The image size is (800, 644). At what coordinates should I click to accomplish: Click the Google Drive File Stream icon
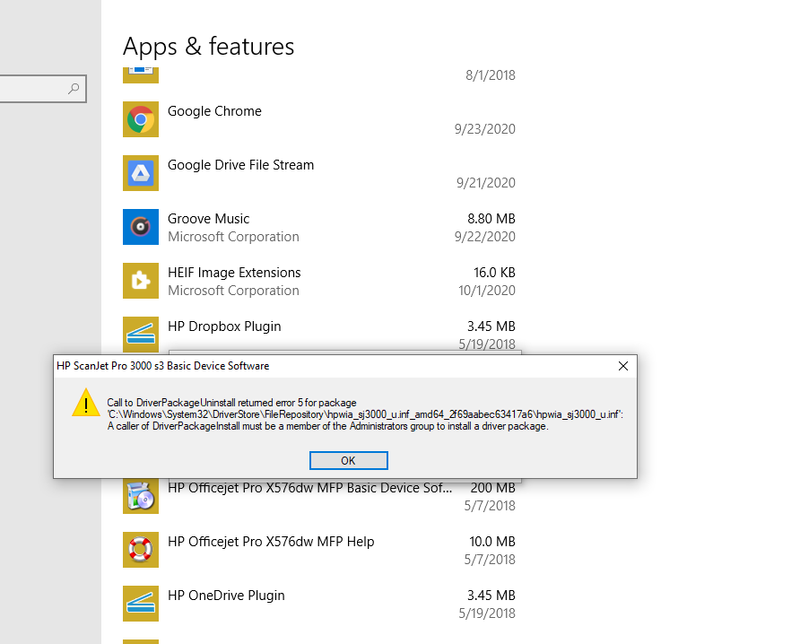[140, 173]
